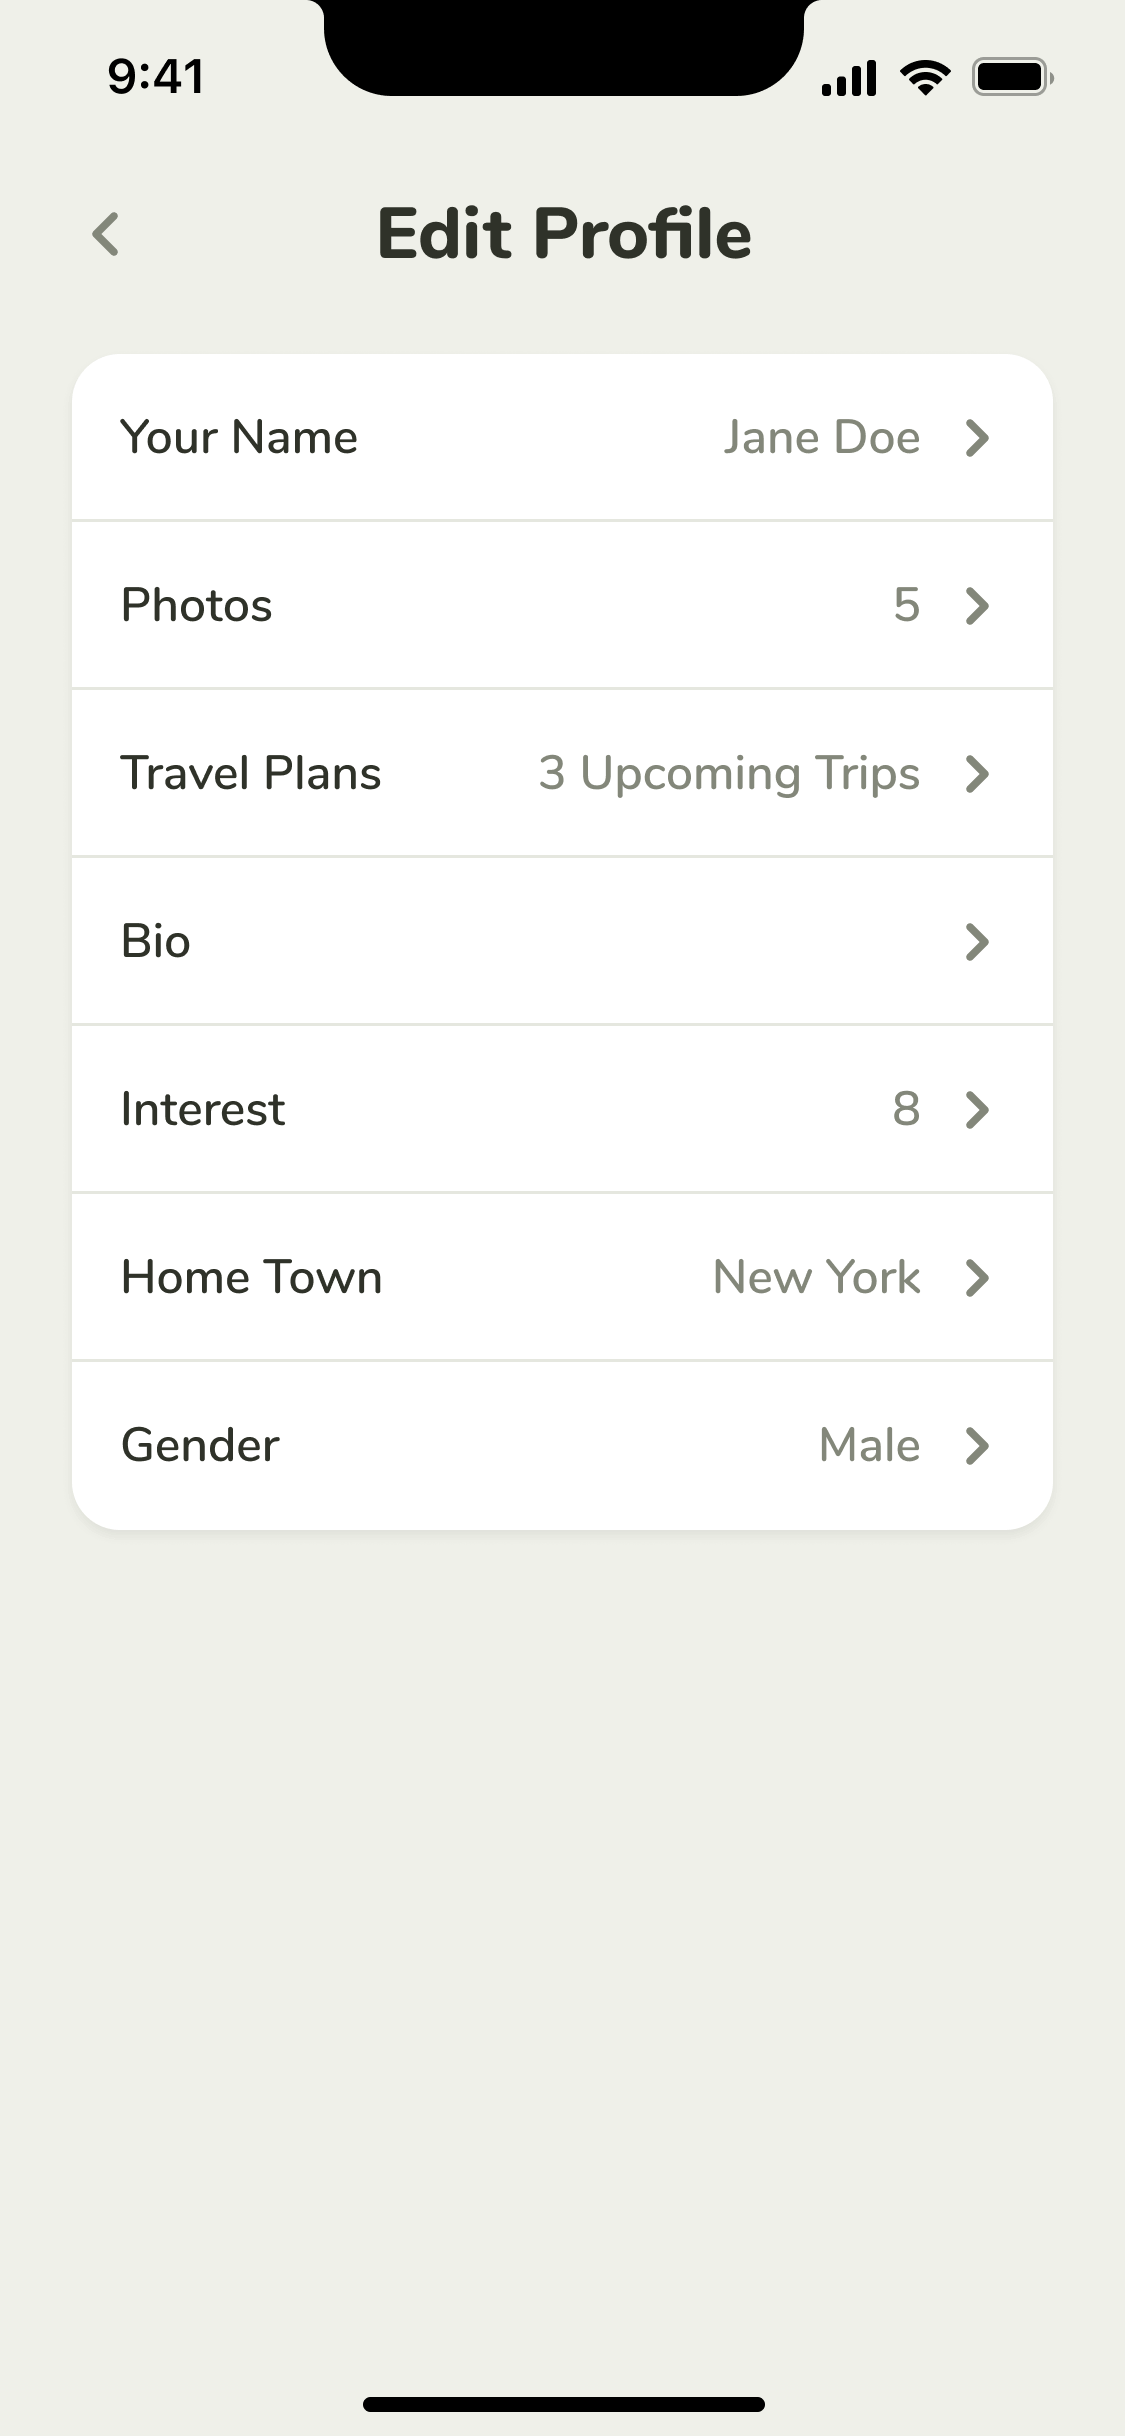Click the chevron beside Interest count
The width and height of the screenshot is (1125, 2436).
(x=977, y=1110)
